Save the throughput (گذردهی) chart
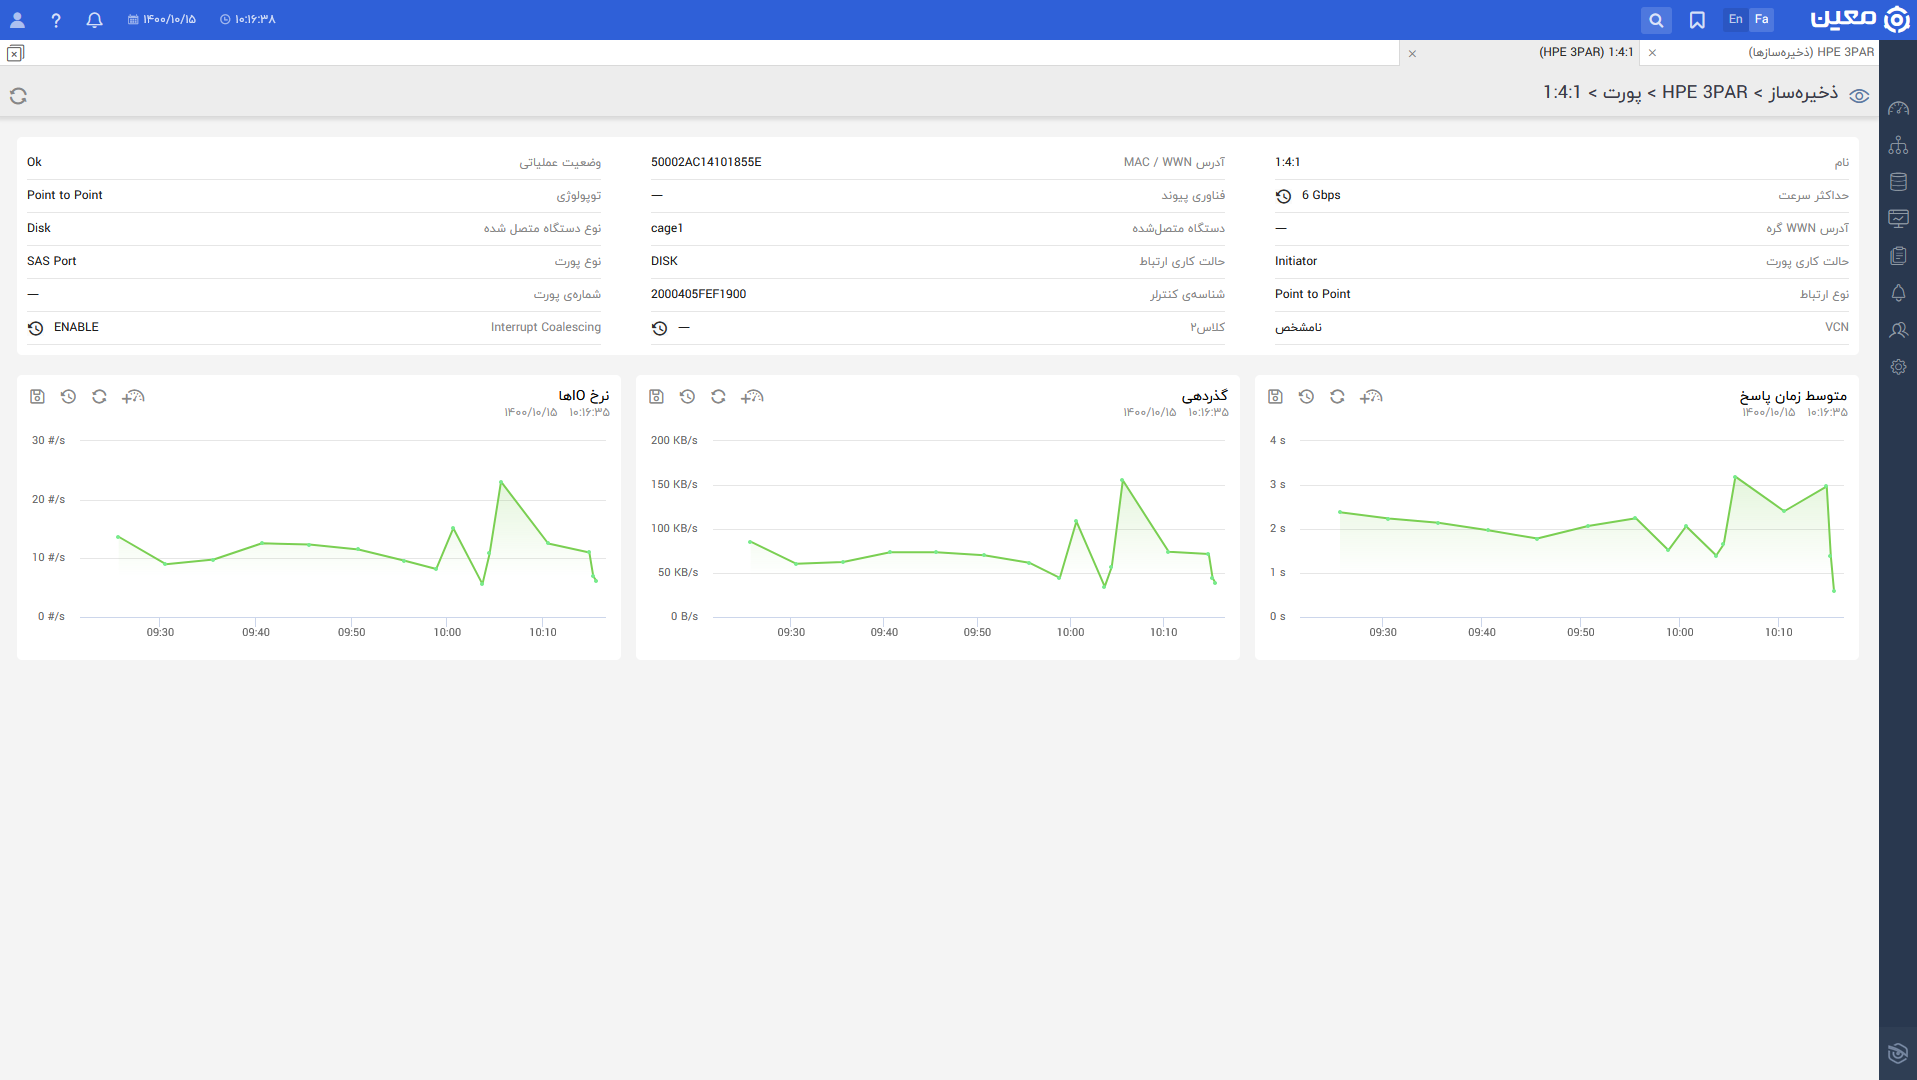This screenshot has height=1080, width=1917. [x=656, y=397]
